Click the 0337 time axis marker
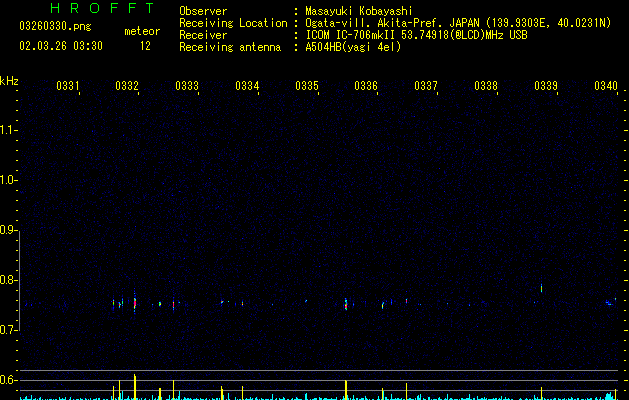 [426, 86]
